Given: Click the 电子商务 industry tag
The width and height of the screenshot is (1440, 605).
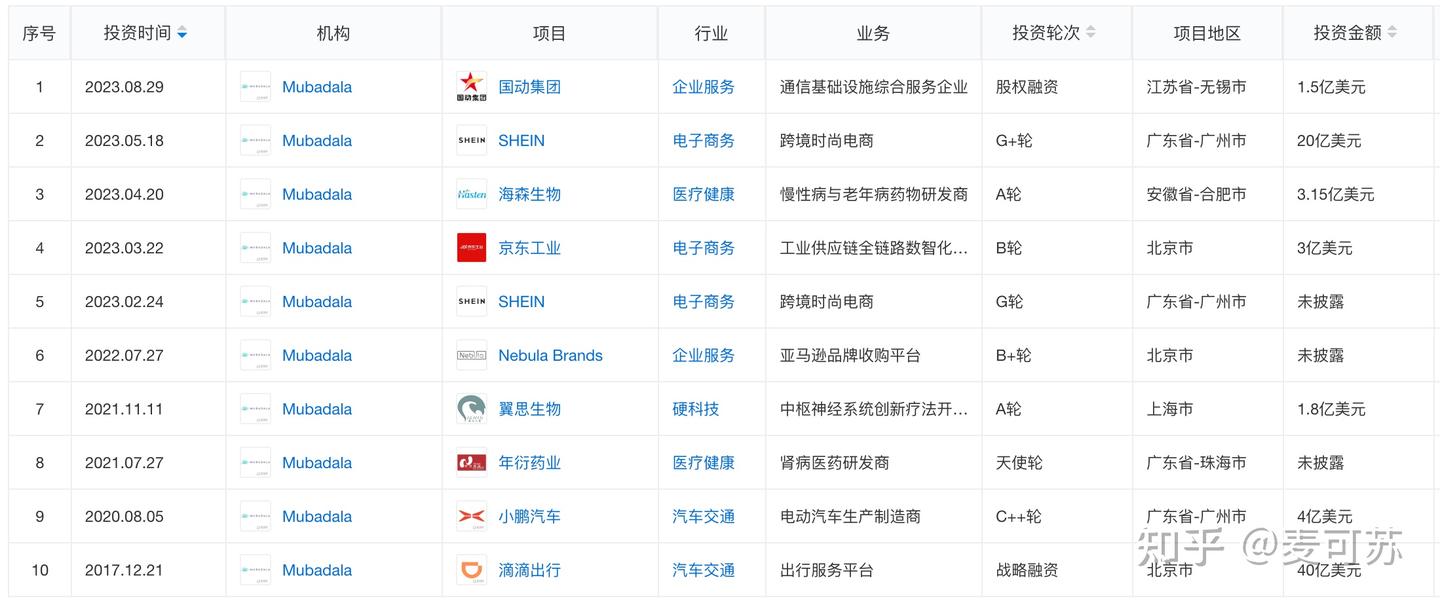Looking at the screenshot, I should [x=704, y=140].
